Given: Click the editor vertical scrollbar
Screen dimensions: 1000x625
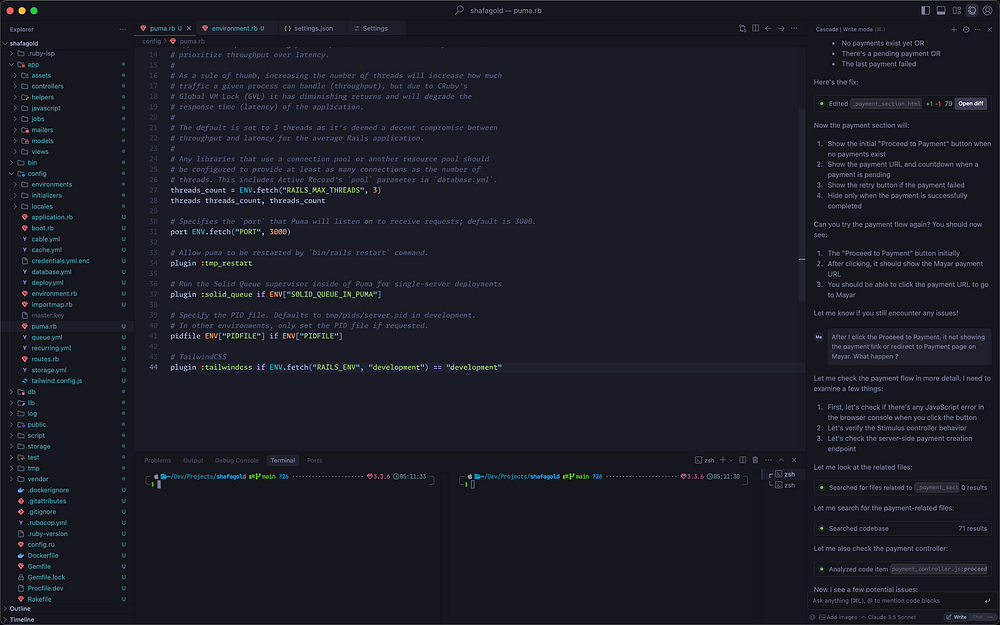Looking at the screenshot, I should coord(802,204).
